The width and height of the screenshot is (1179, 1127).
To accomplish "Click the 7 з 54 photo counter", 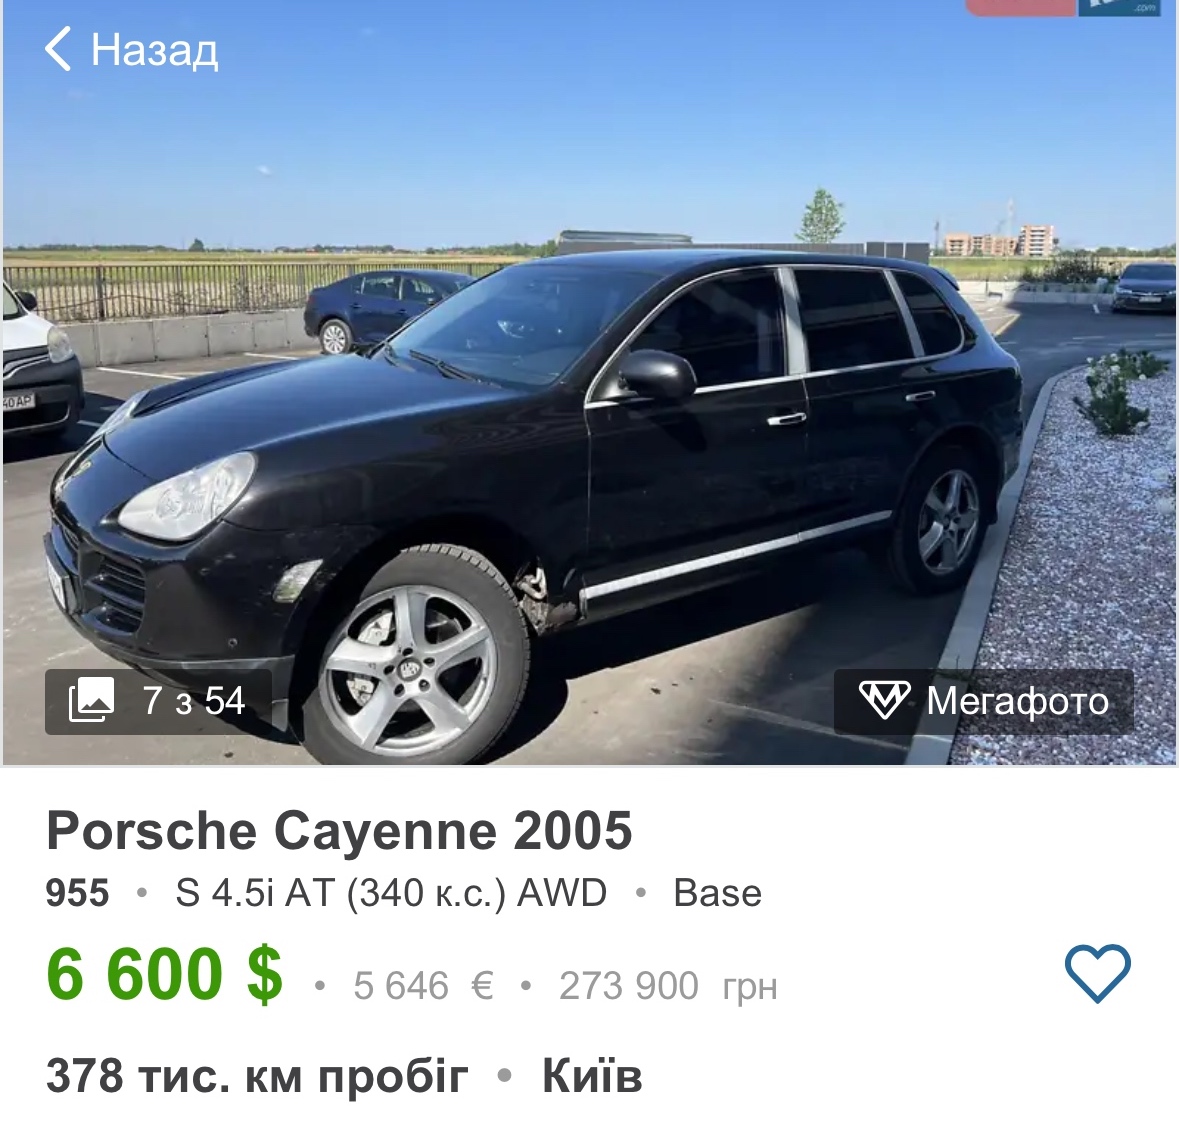I will [194, 701].
